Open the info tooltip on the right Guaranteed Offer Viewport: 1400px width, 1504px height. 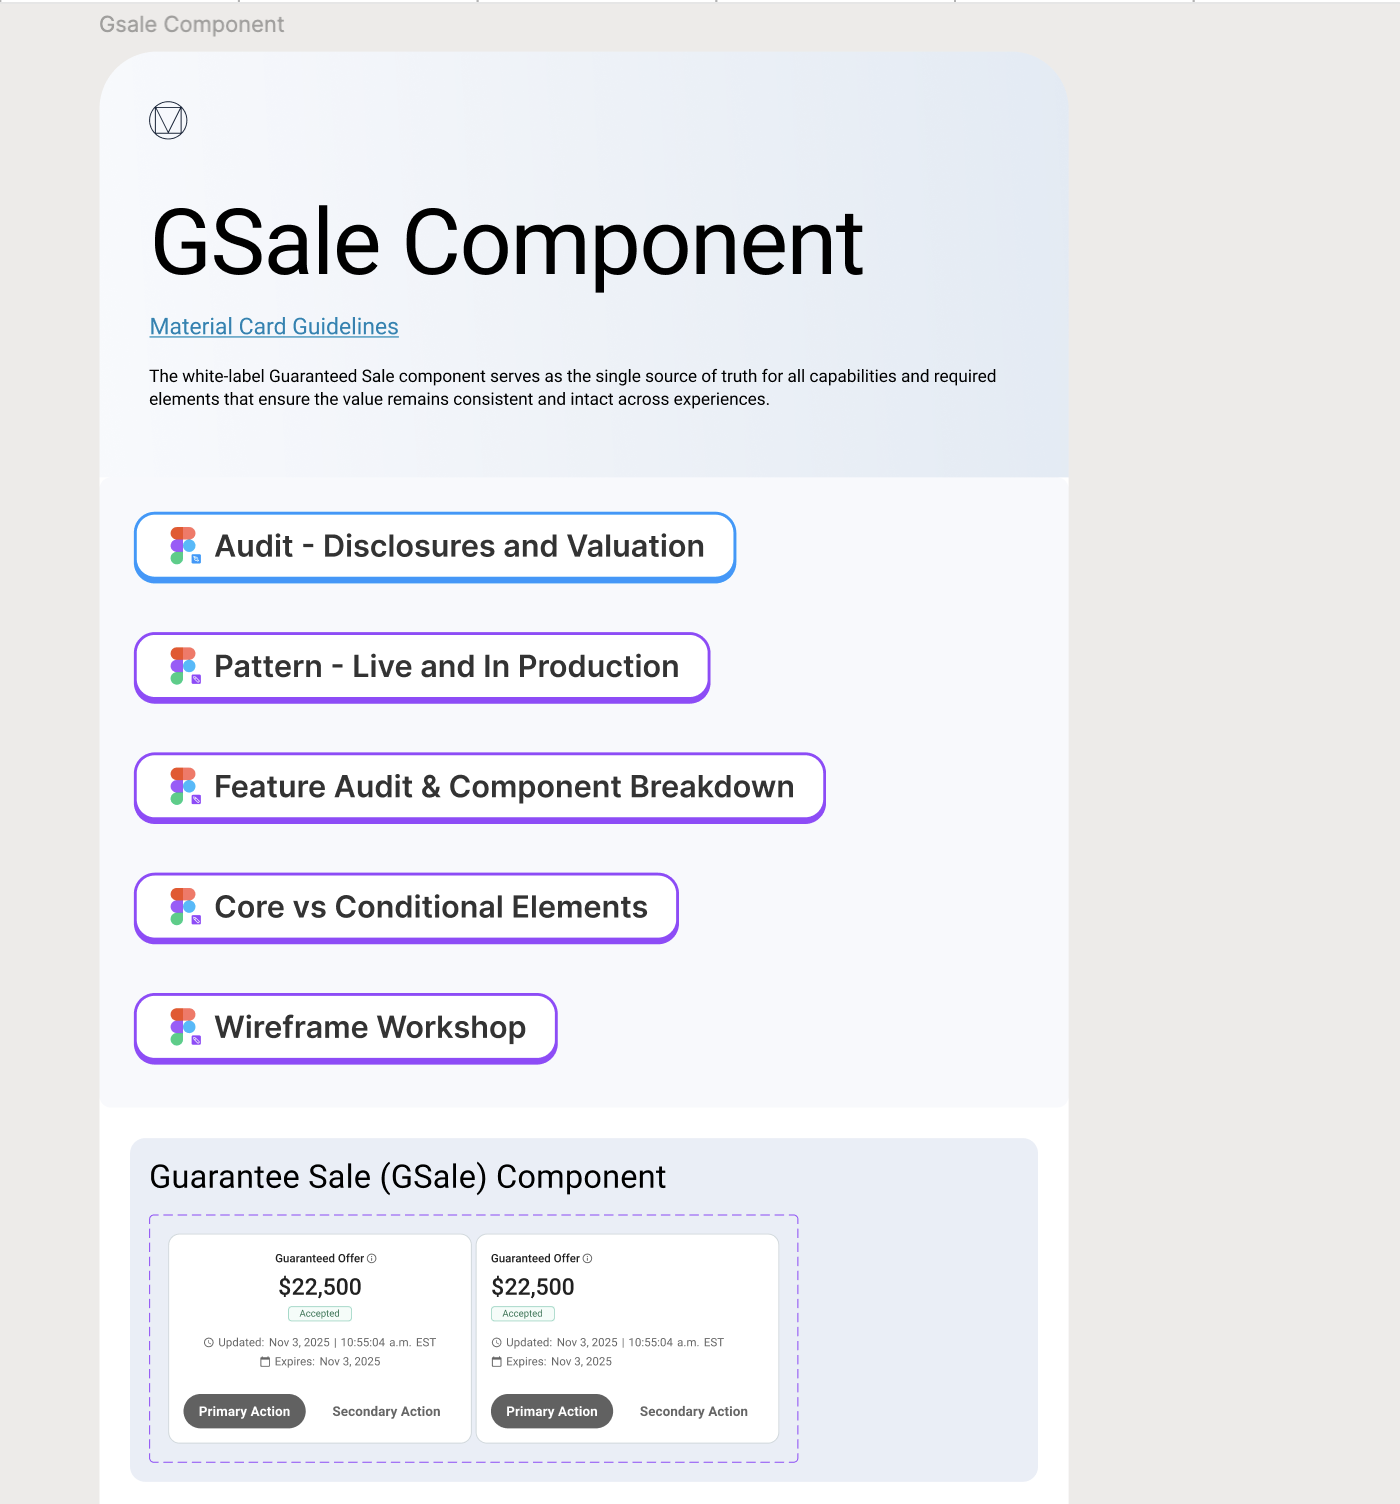pos(588,1258)
